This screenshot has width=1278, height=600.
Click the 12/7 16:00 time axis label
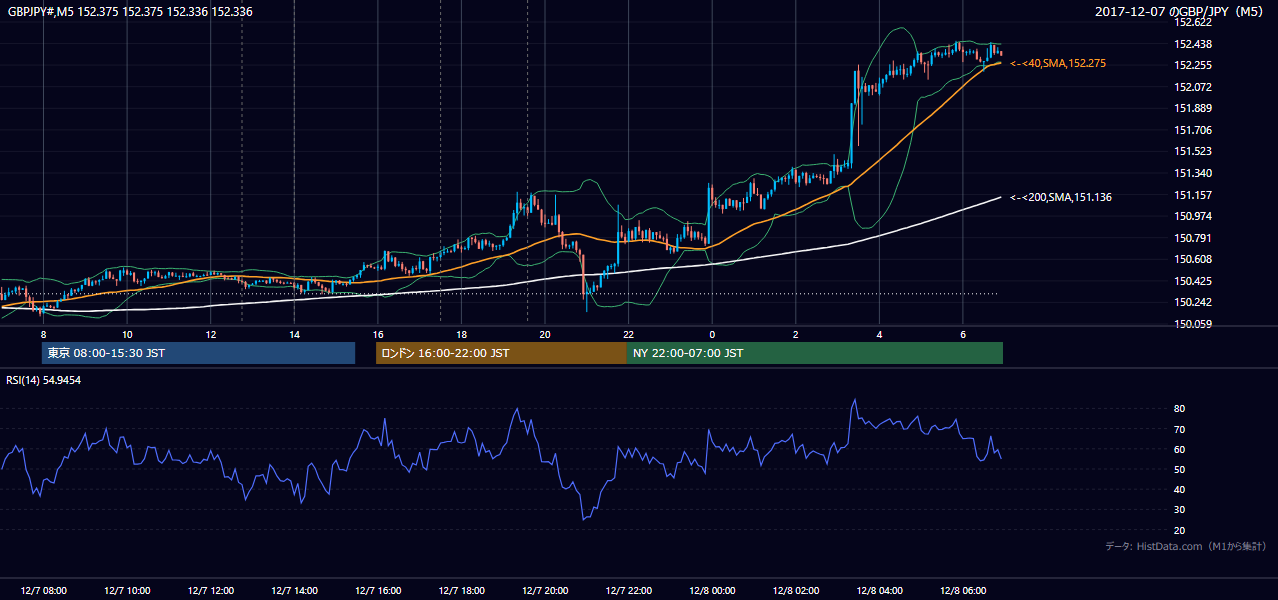[378, 590]
